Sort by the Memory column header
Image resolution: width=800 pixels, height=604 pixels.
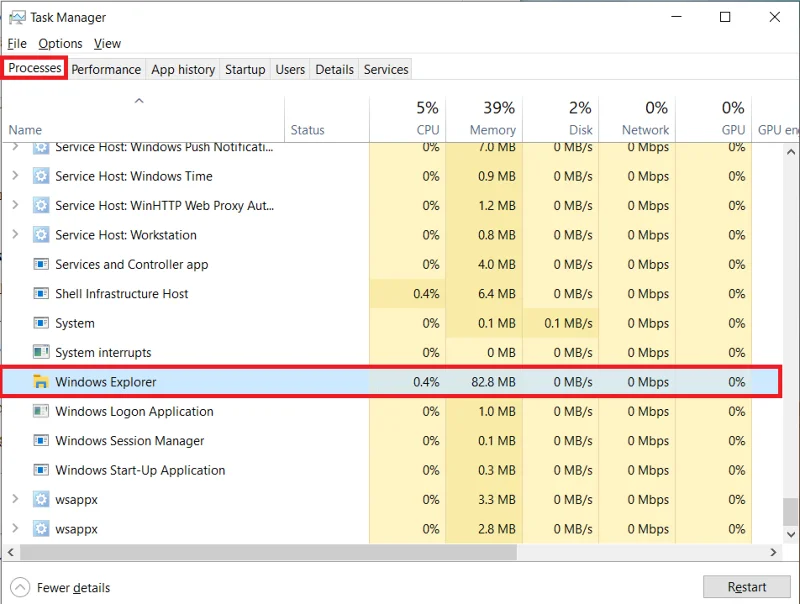(484, 119)
